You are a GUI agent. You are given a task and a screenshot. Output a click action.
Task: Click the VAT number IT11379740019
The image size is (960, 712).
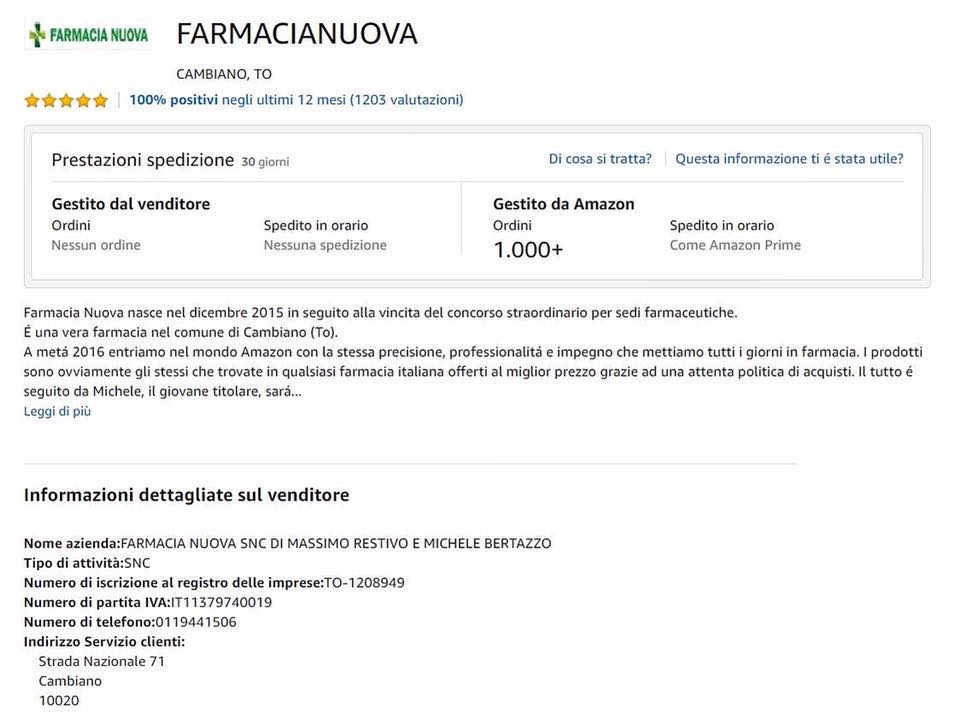click(221, 602)
